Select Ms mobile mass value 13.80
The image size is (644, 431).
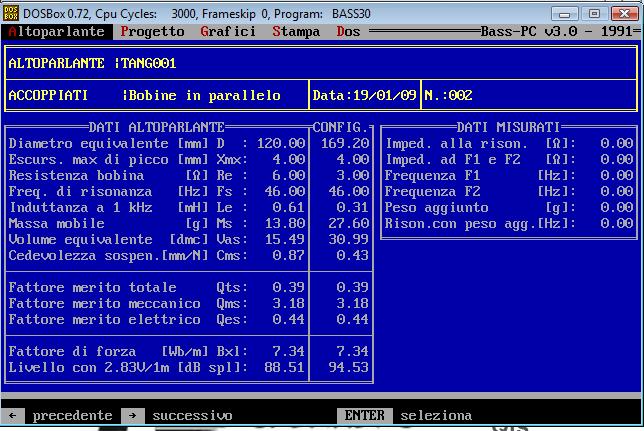click(285, 224)
